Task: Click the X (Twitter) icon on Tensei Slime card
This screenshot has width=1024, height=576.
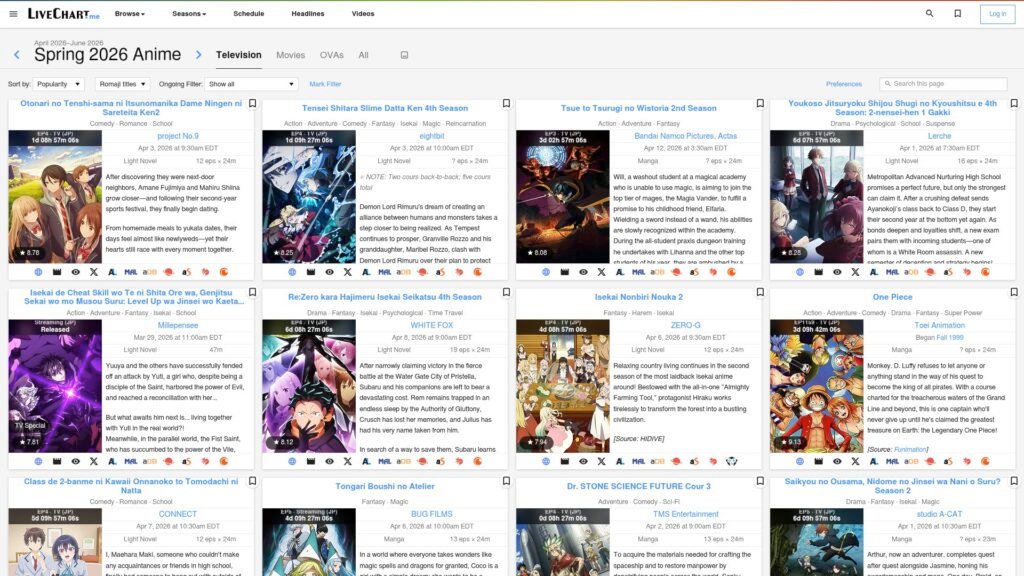Action: (347, 271)
